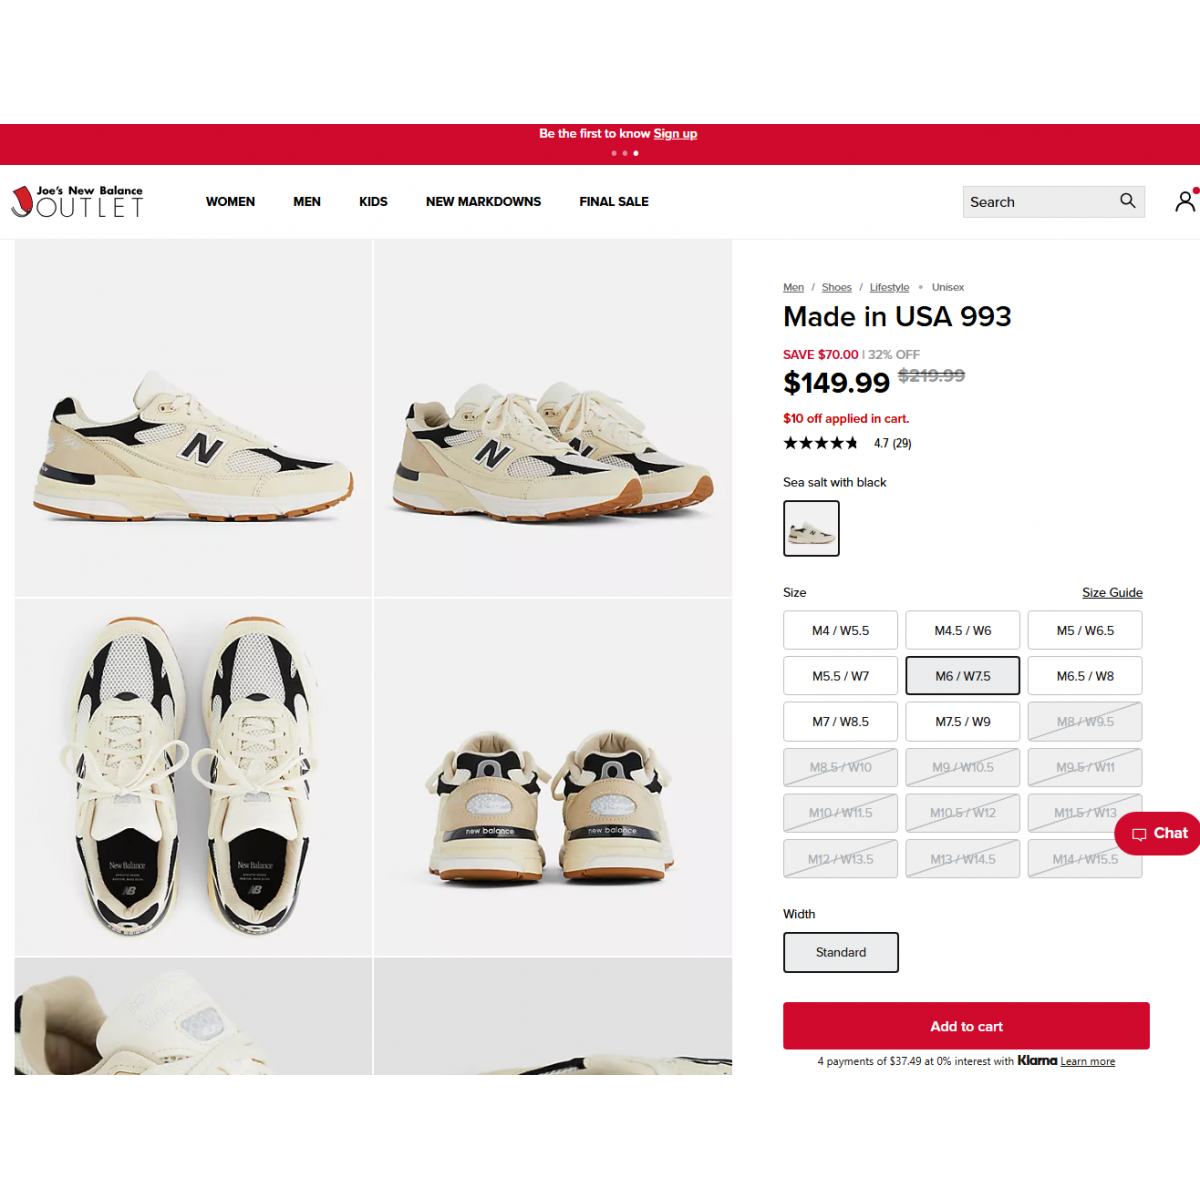Click the star rating reviews
The image size is (1200, 1200).
click(x=847, y=443)
